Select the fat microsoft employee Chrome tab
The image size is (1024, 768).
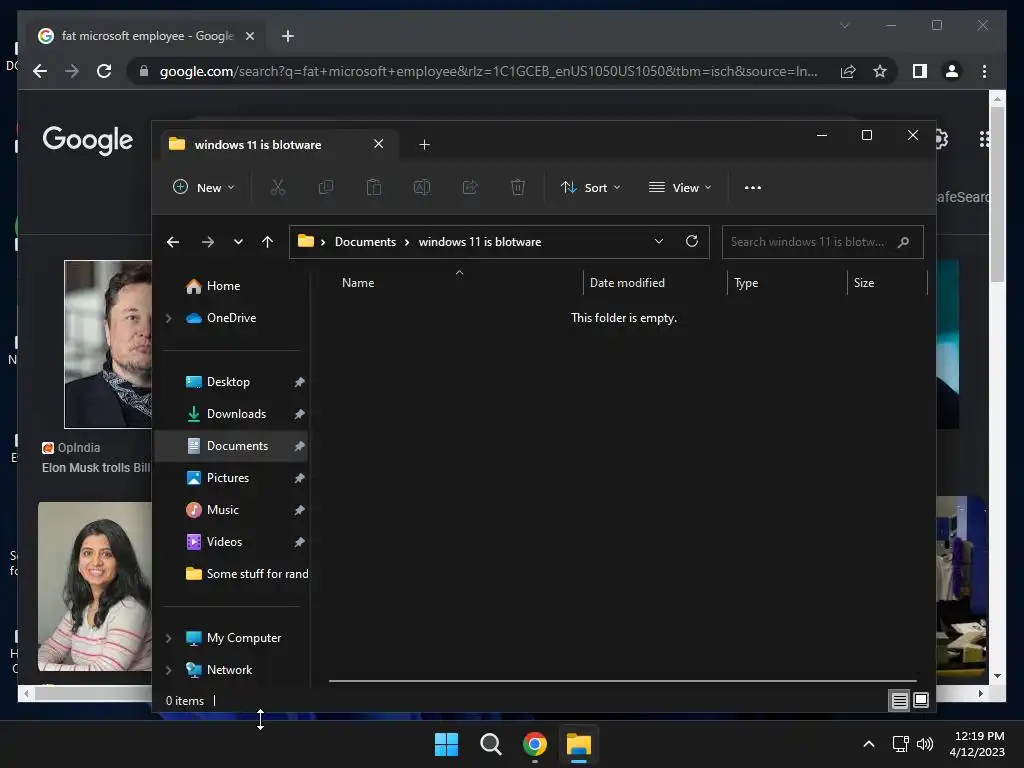147,36
